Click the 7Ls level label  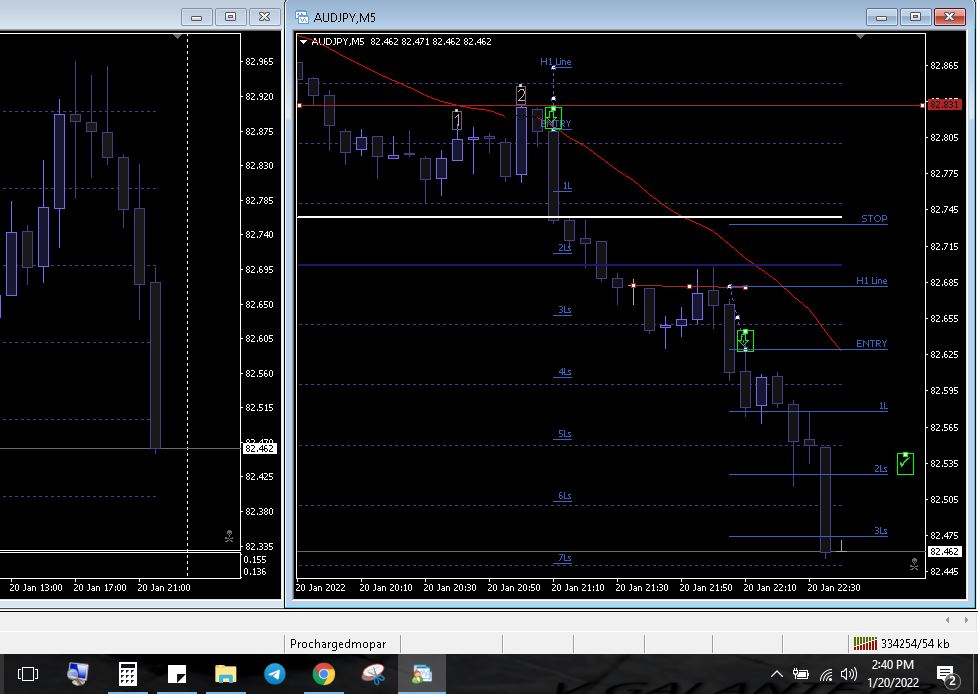[564, 557]
